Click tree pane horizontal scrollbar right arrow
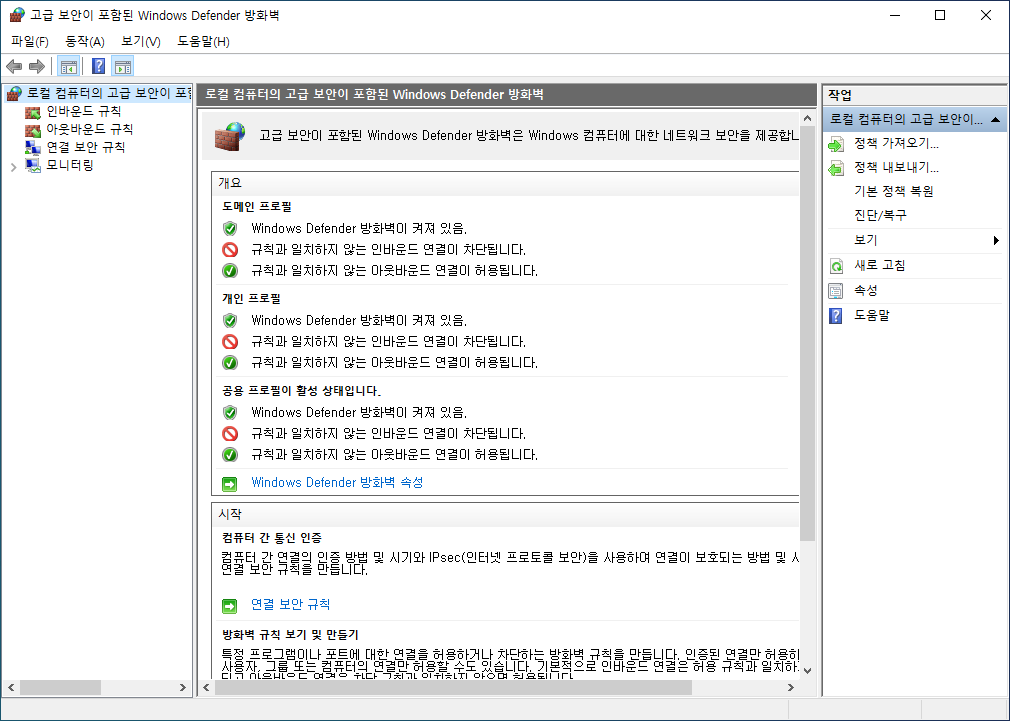 pos(183,687)
